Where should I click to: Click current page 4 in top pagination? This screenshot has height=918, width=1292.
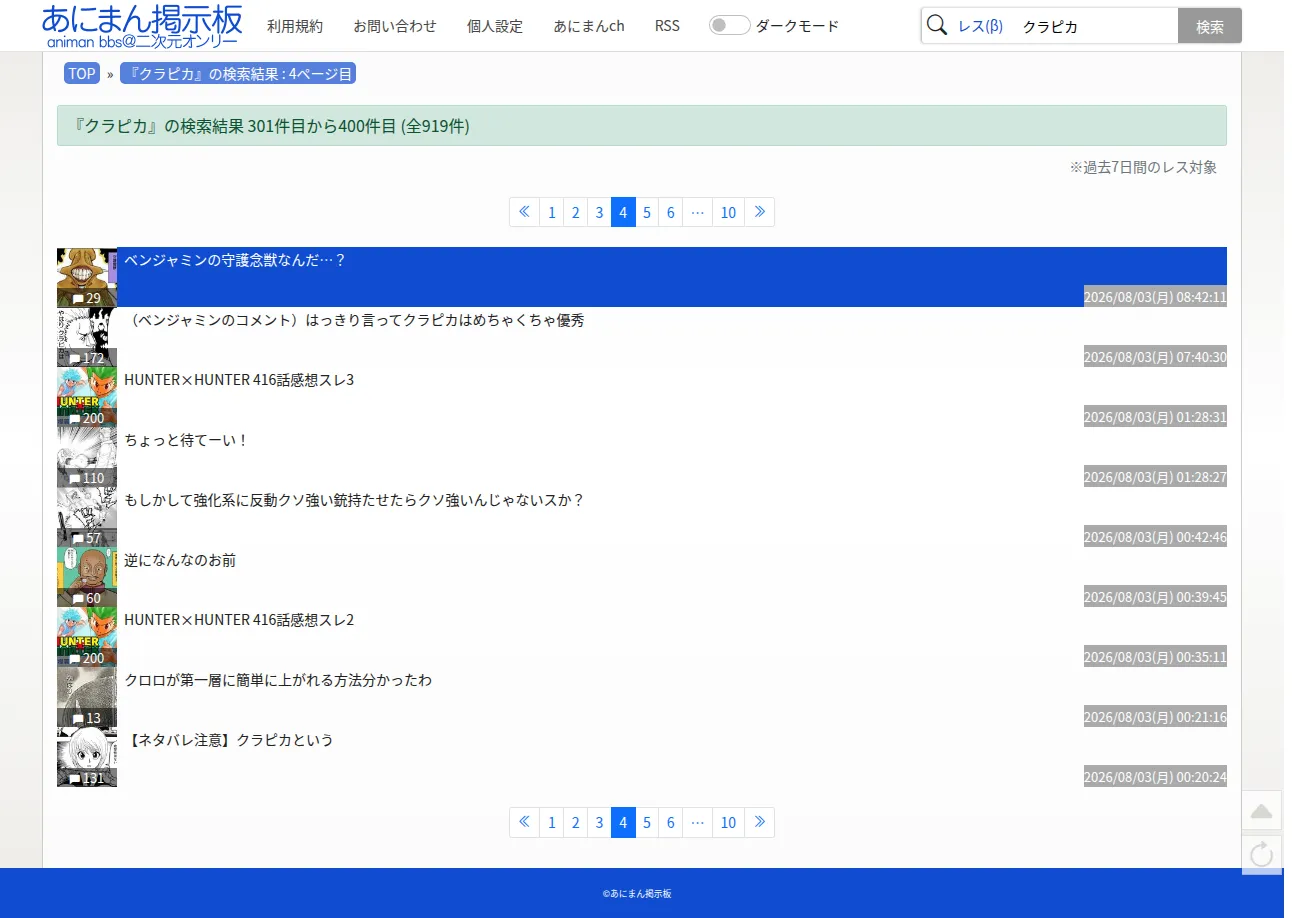(x=623, y=212)
